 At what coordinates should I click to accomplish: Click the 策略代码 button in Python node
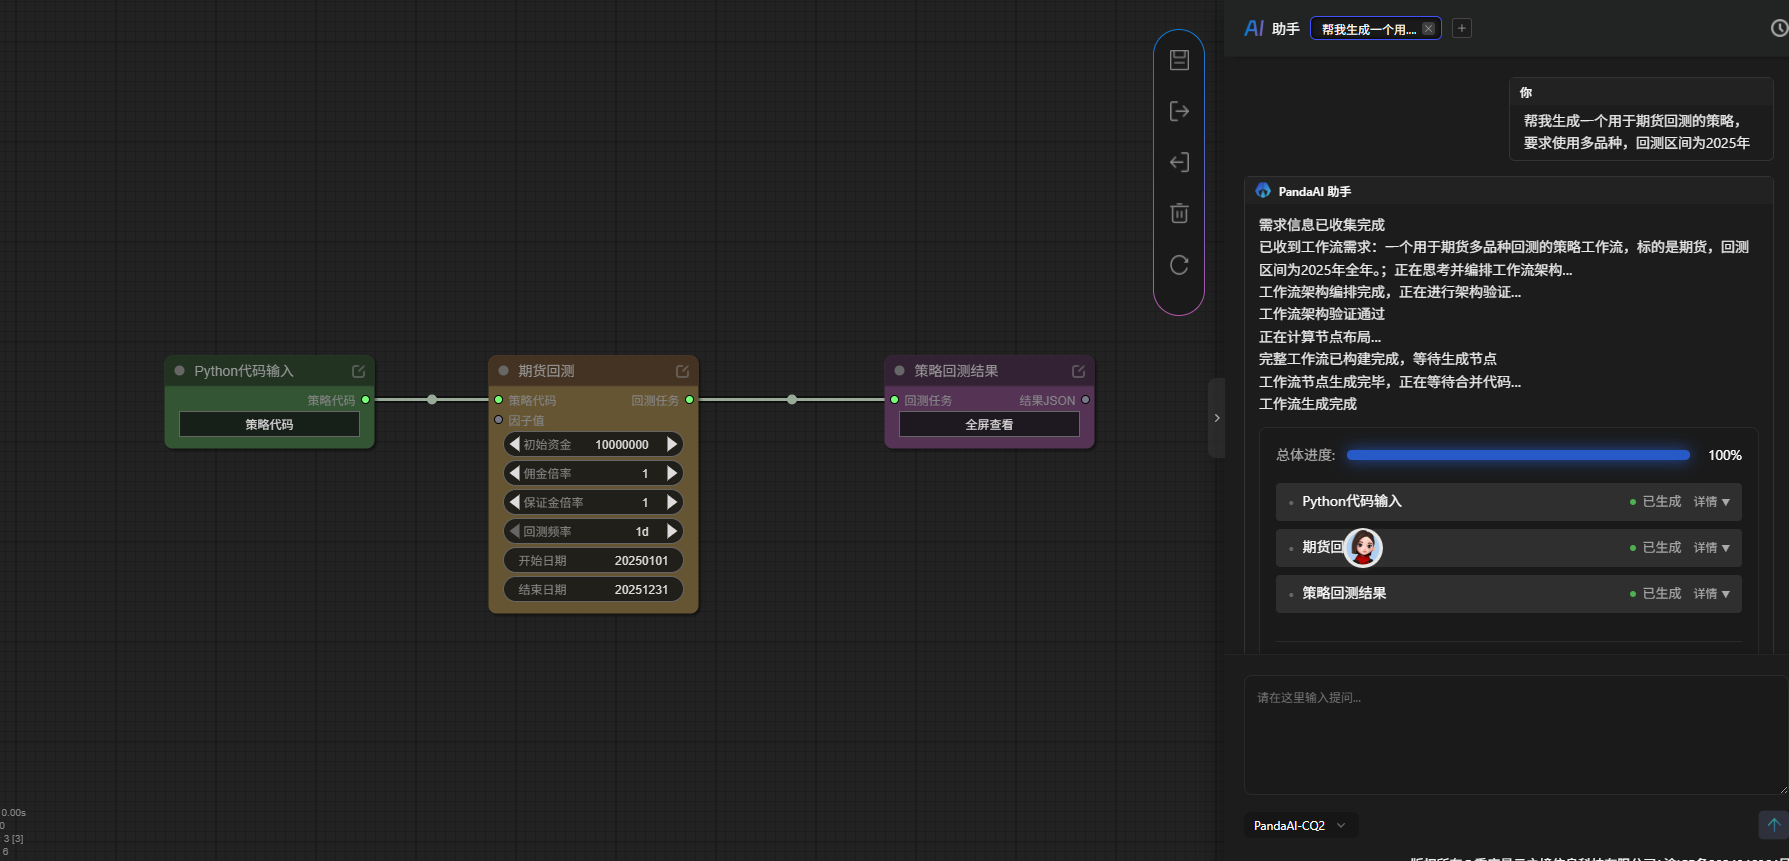[269, 425]
